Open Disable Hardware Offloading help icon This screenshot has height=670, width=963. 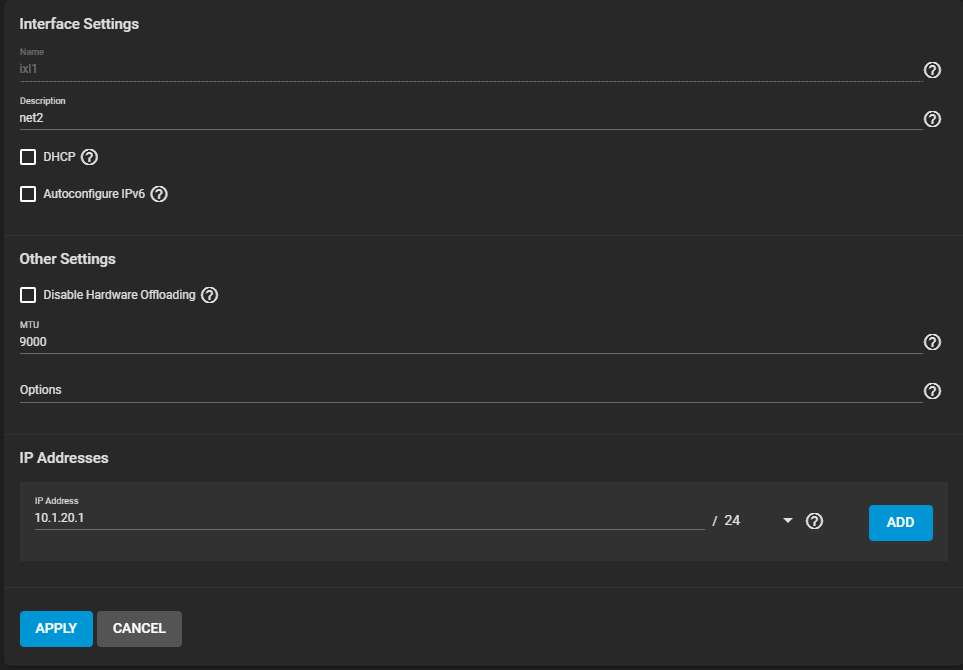tap(209, 295)
